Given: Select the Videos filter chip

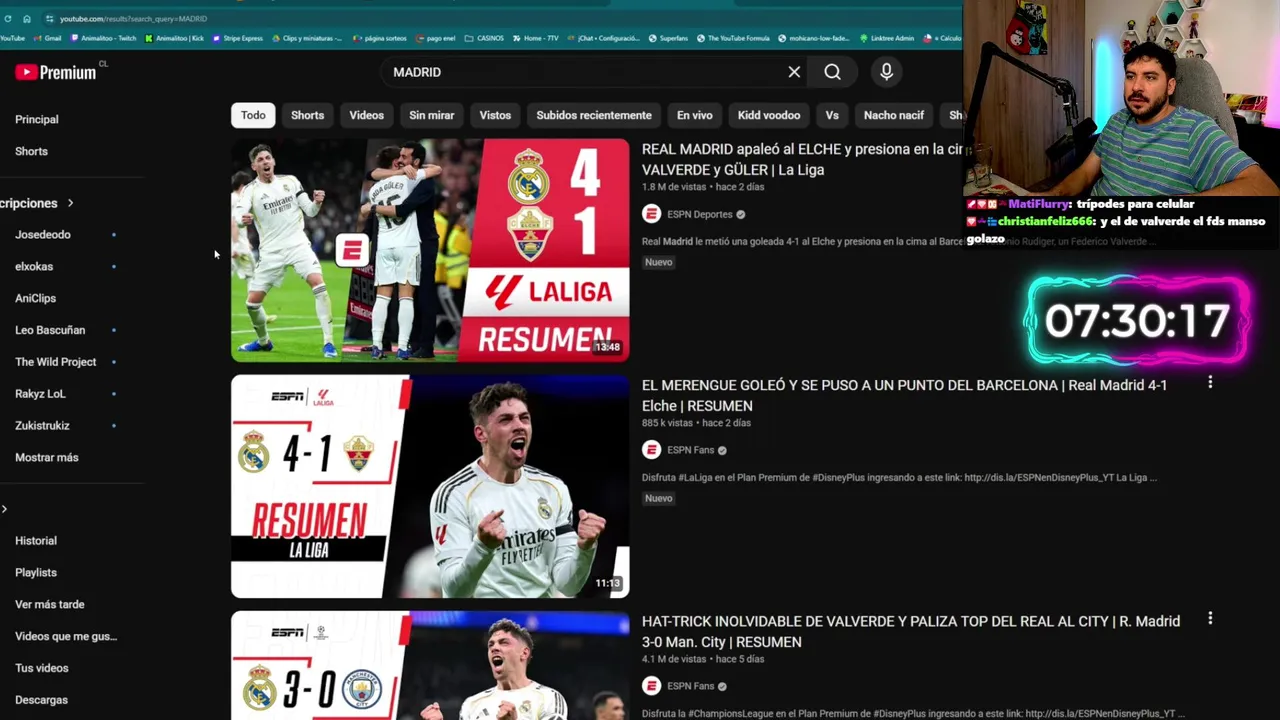Looking at the screenshot, I should click(x=366, y=115).
